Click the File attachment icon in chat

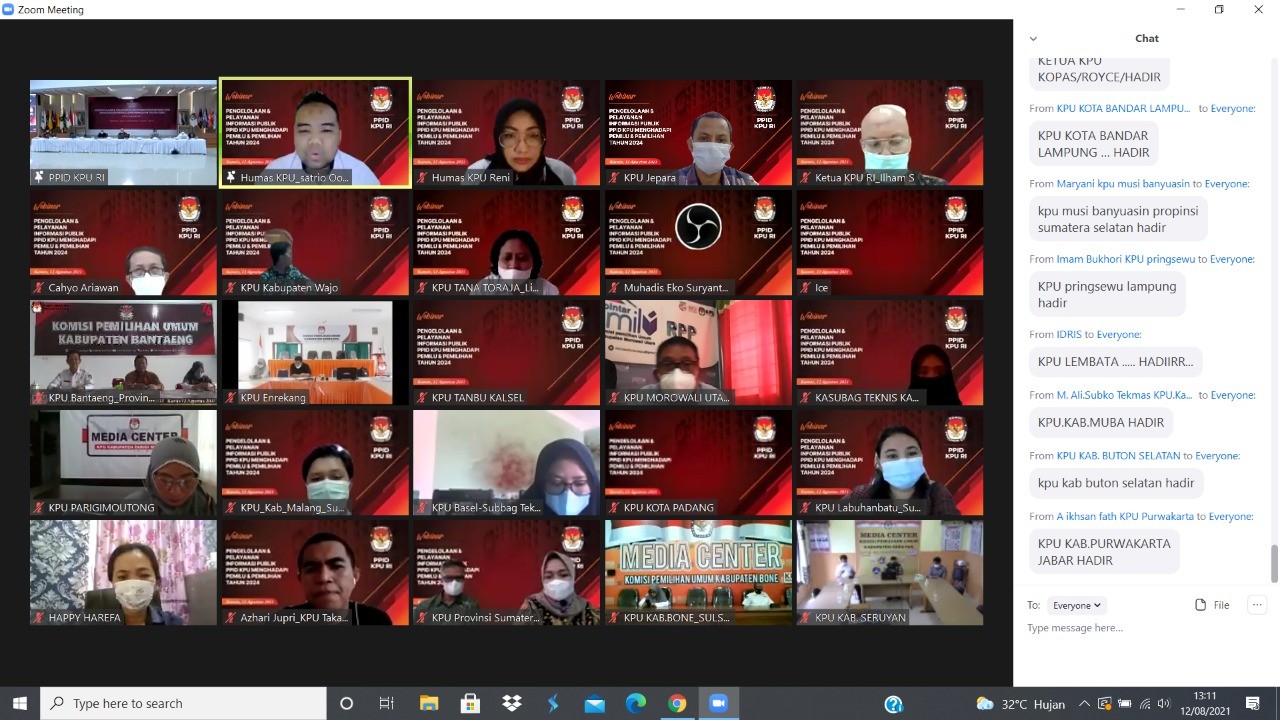pyautogui.click(x=1212, y=605)
